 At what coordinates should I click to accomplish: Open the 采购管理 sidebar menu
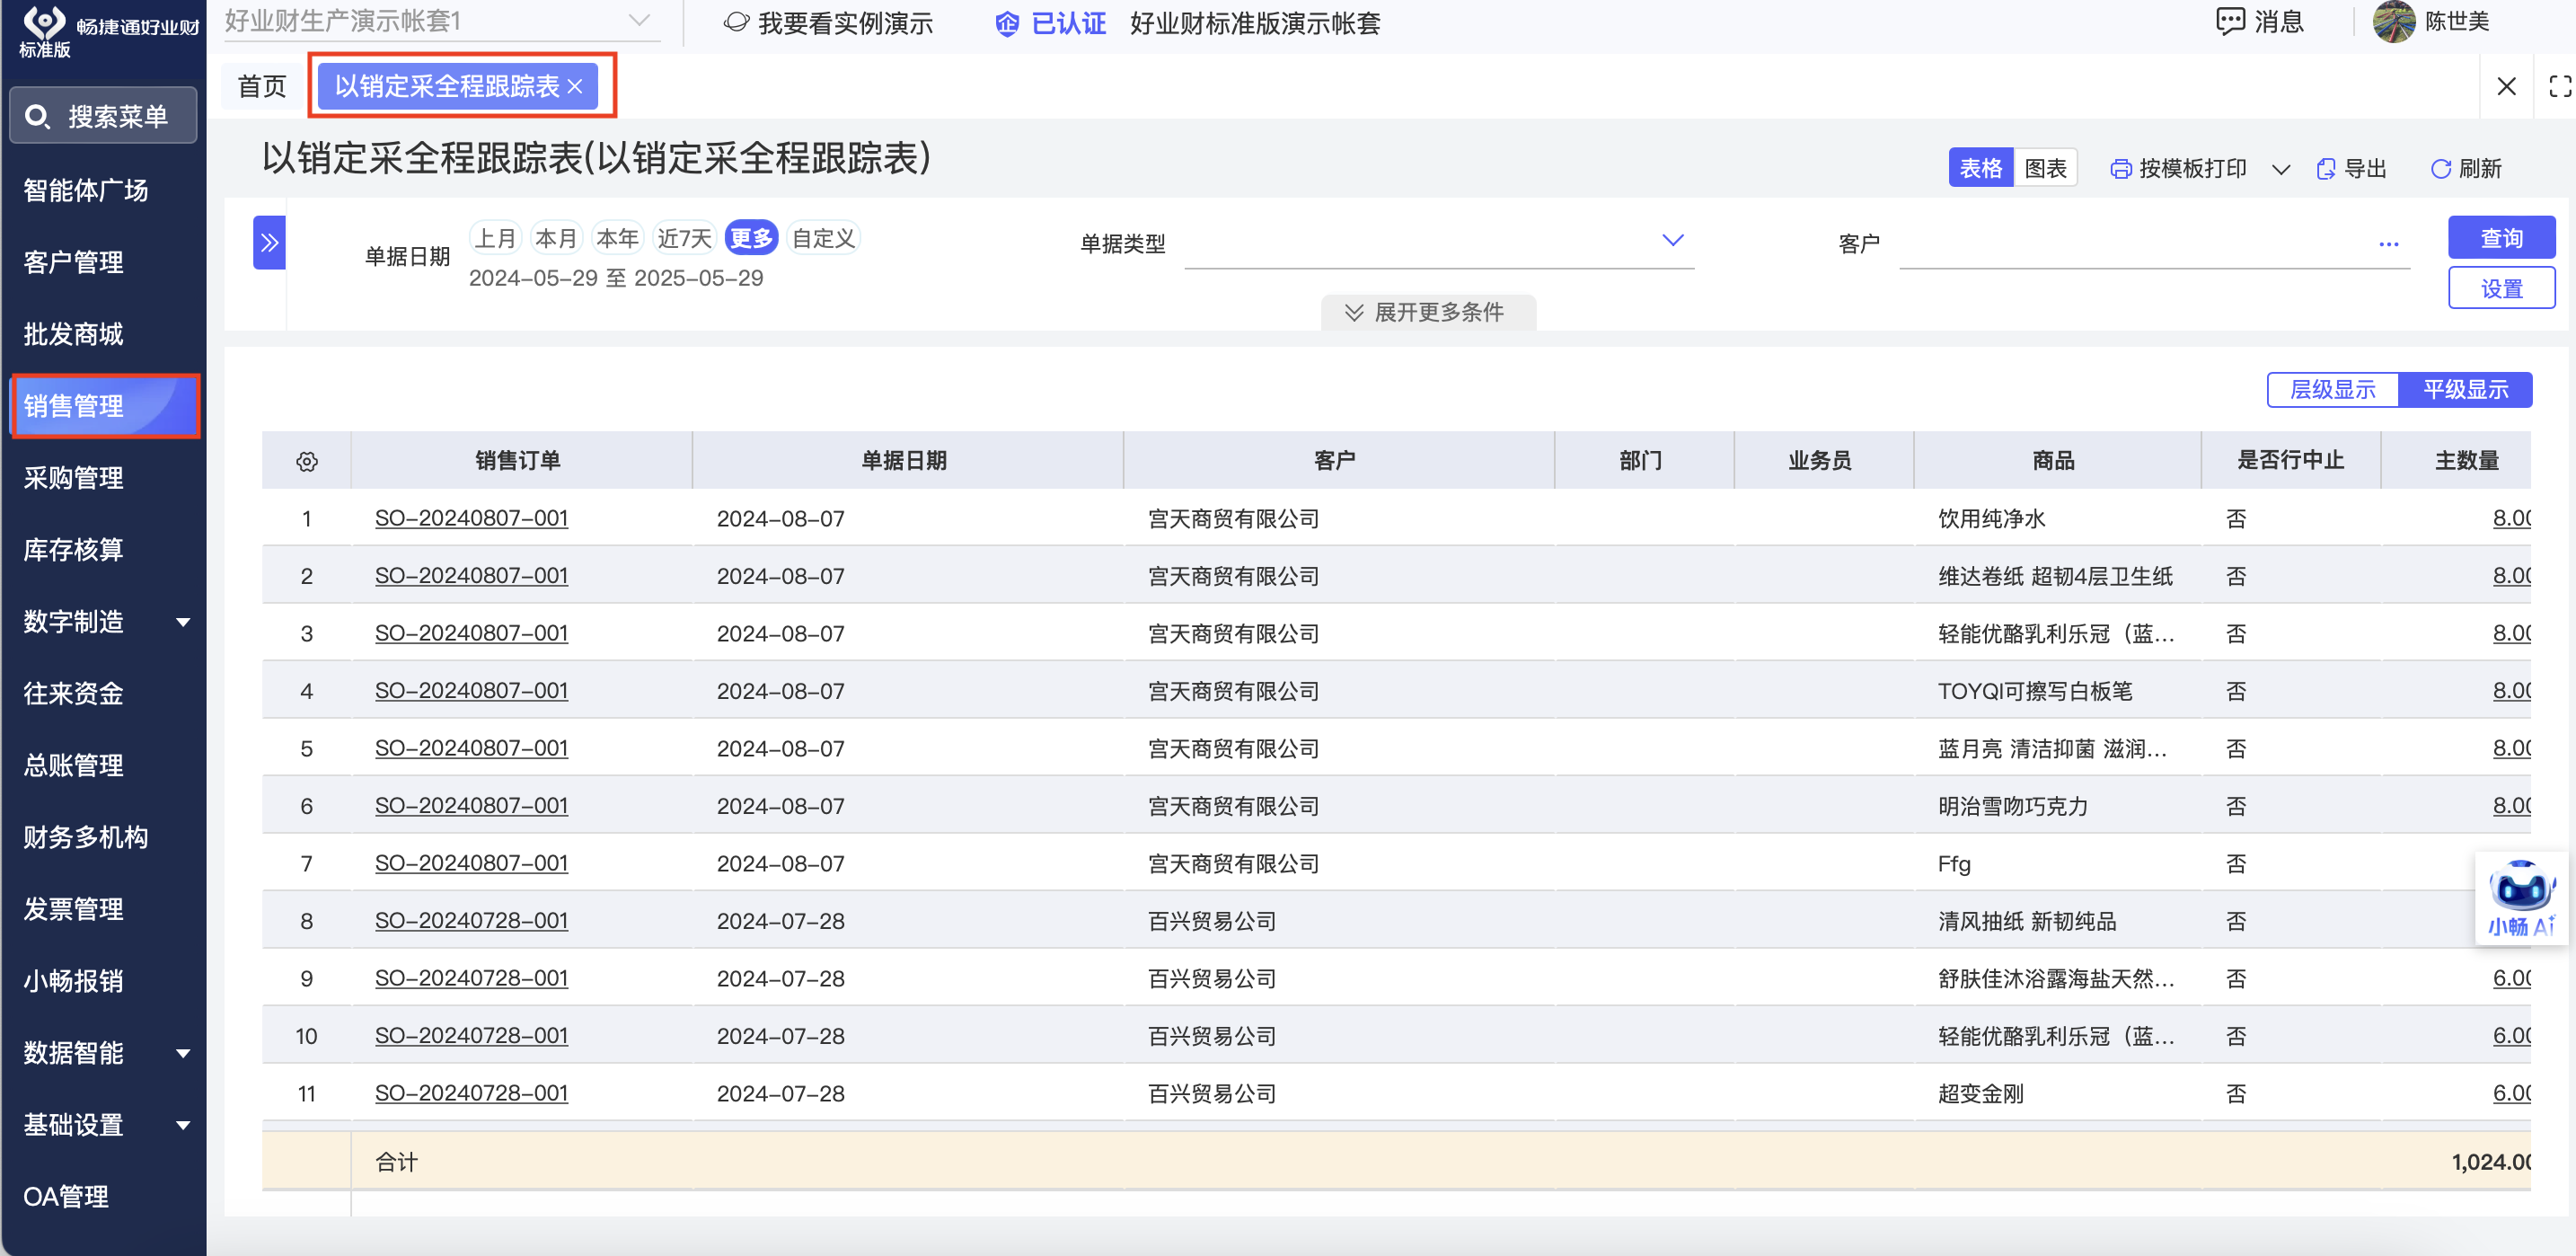(74, 478)
